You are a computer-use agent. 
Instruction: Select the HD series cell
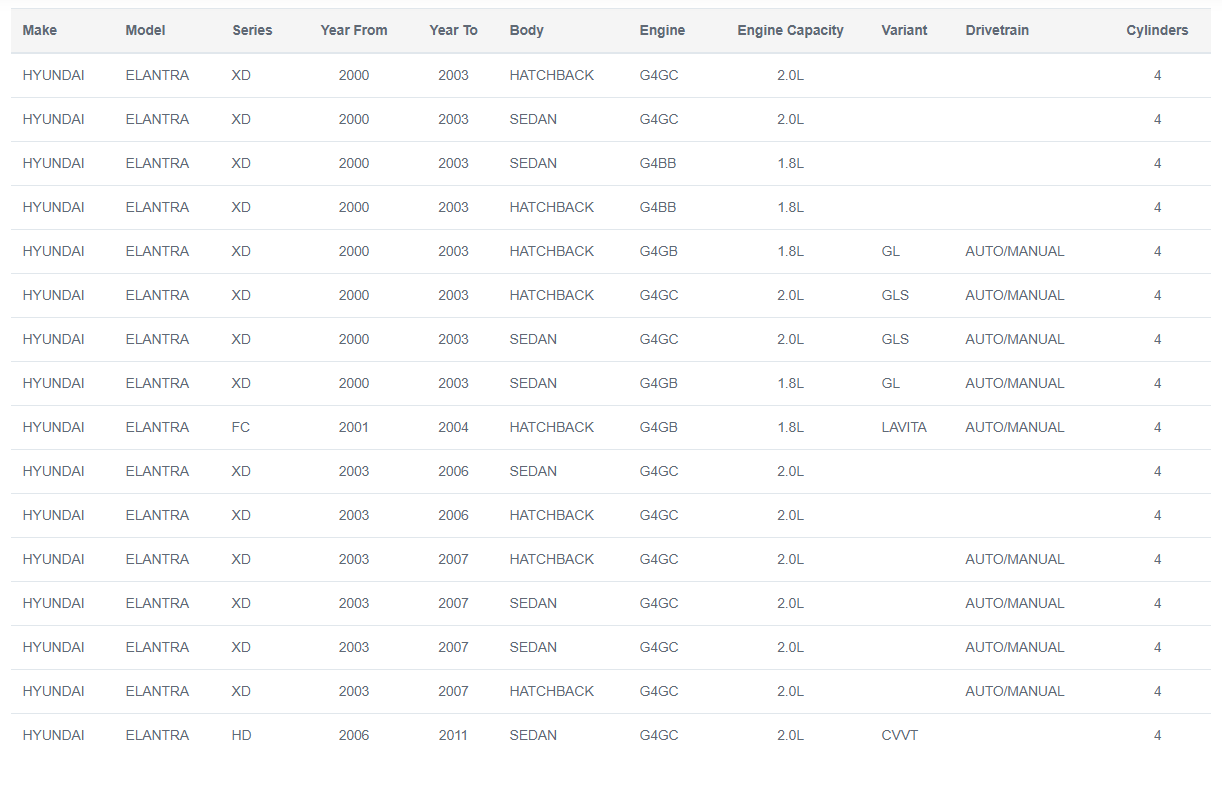pos(241,735)
